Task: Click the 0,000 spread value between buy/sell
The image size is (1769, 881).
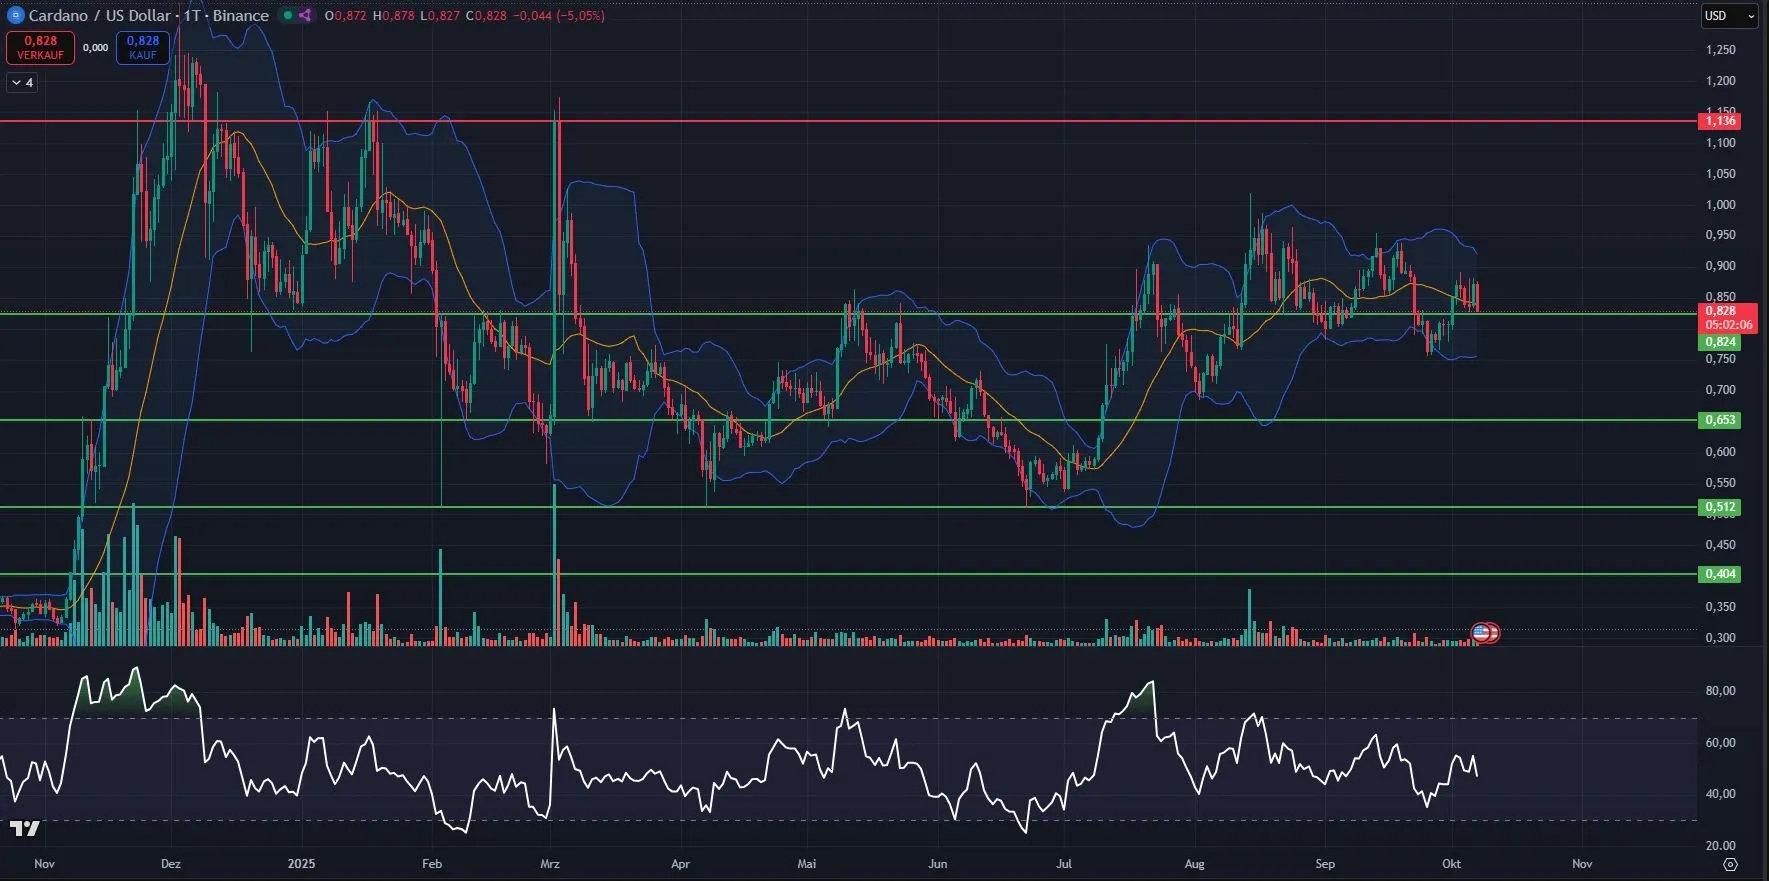Action: point(95,47)
